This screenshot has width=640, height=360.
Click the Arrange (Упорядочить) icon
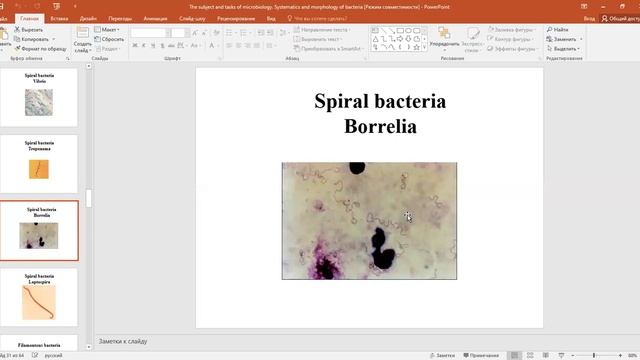(x=444, y=33)
